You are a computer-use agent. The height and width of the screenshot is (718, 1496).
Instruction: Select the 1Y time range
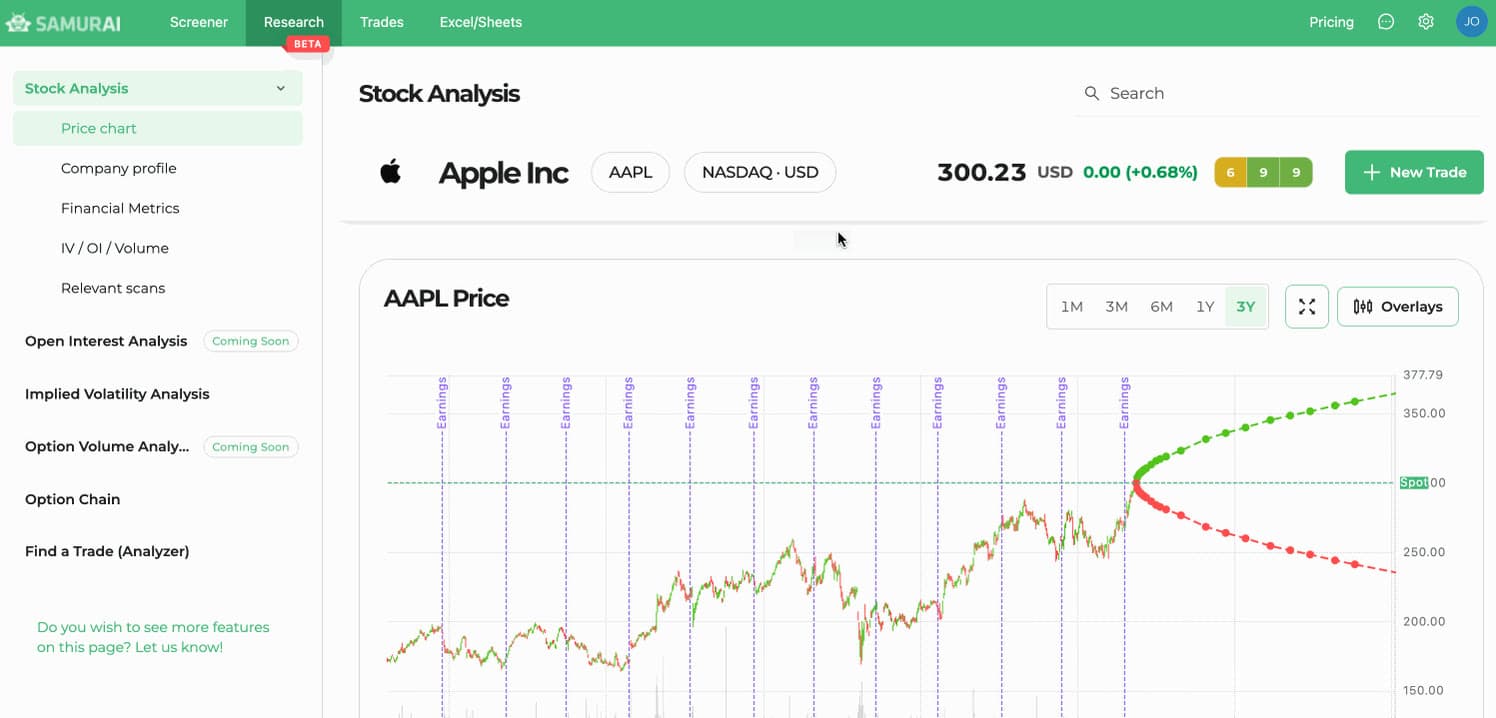tap(1205, 307)
